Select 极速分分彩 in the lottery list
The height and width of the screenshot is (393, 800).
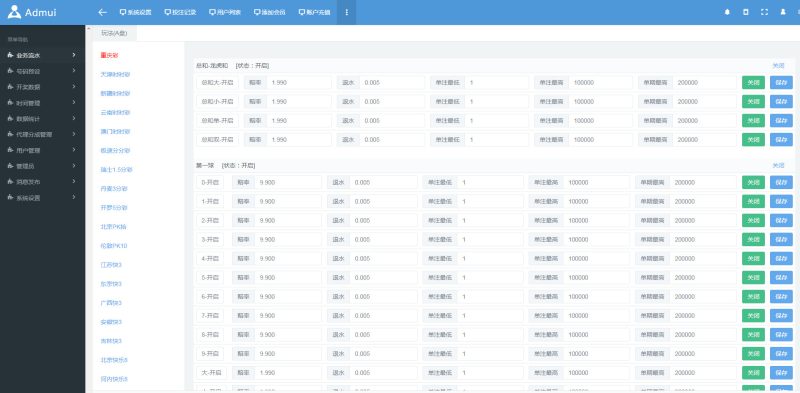click(x=115, y=151)
